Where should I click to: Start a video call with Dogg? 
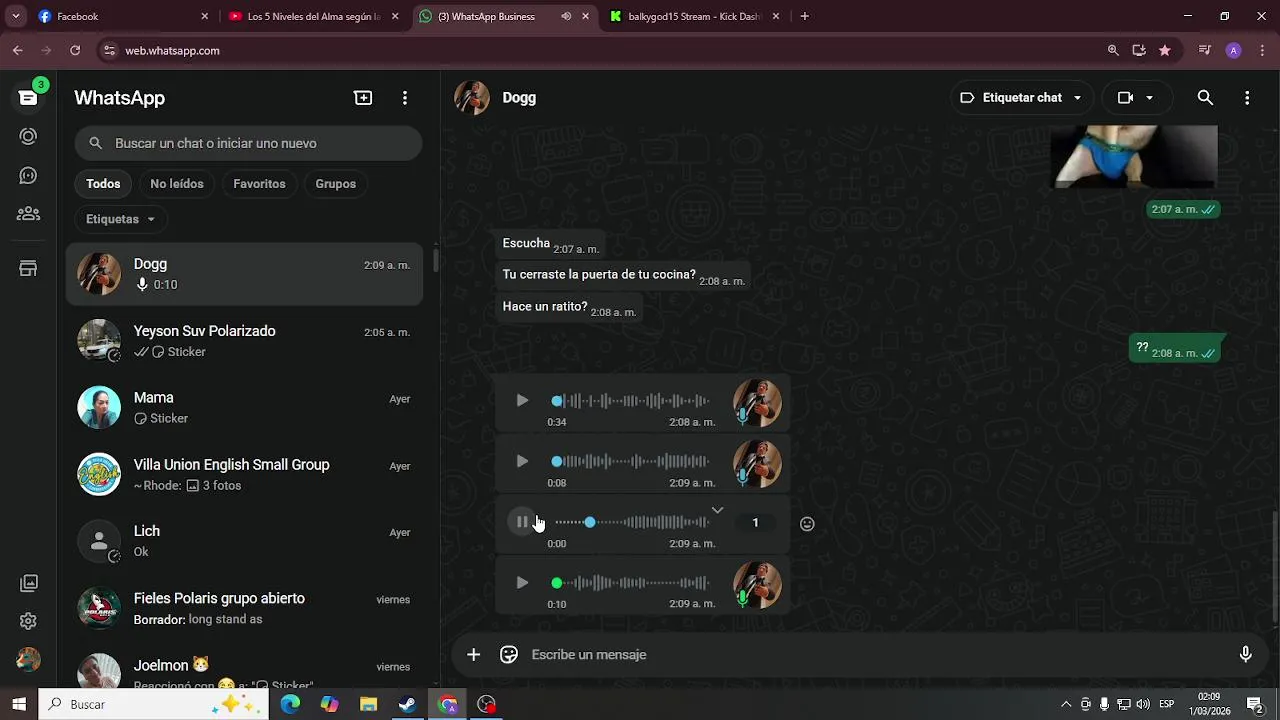(x=1125, y=98)
